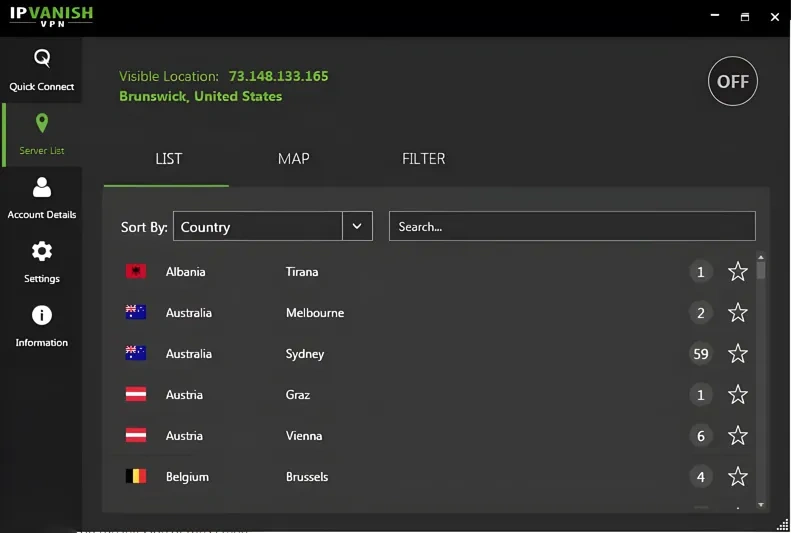Favorite the Australia Melbourne server
The width and height of the screenshot is (791, 533).
coord(738,313)
